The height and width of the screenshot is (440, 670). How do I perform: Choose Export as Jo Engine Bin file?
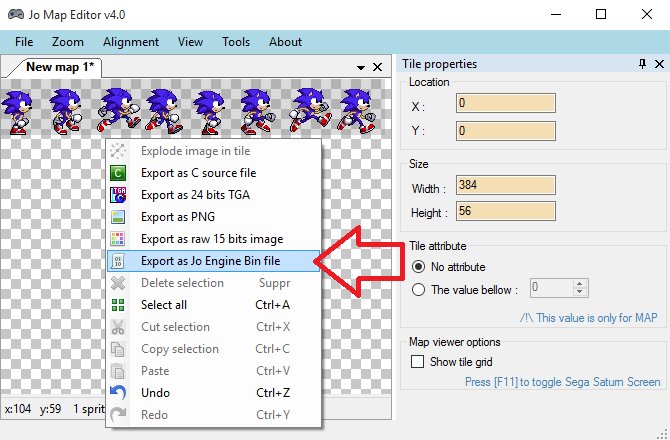[x=213, y=261]
